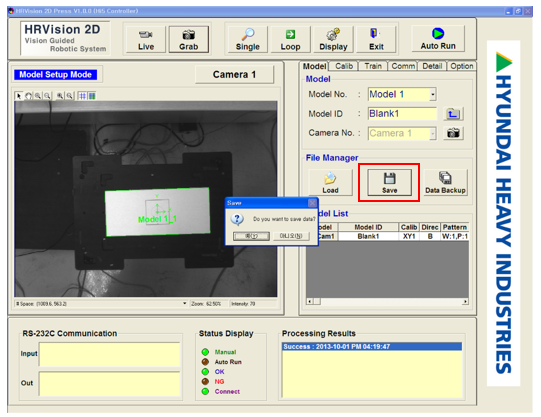
Task: Switch to the Comm tab
Action: pyautogui.click(x=403, y=66)
